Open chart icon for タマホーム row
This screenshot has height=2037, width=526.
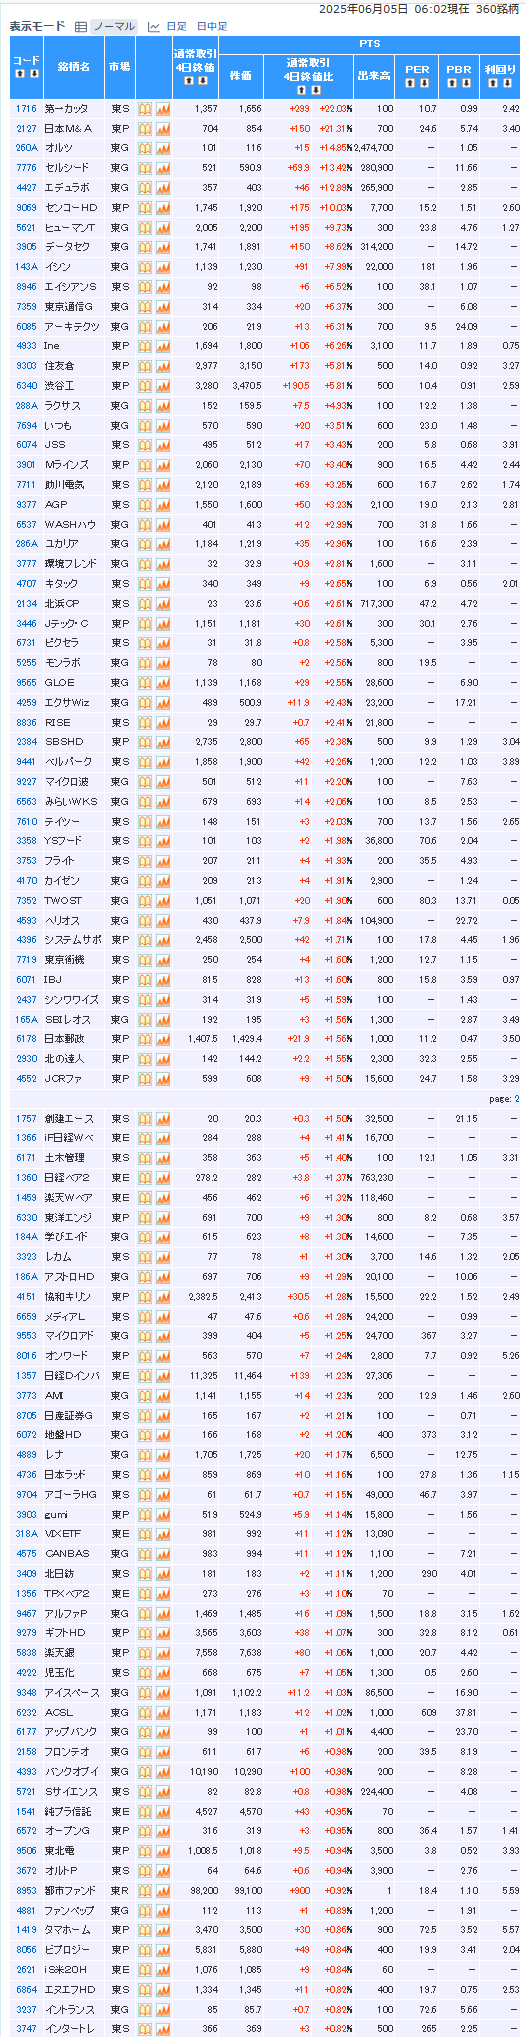(x=163, y=1930)
